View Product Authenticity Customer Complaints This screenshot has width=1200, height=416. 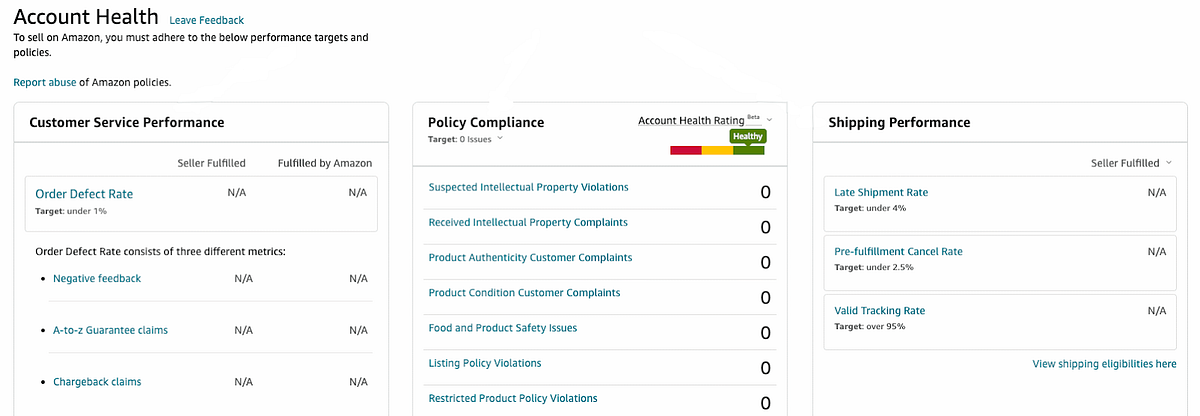tap(530, 258)
